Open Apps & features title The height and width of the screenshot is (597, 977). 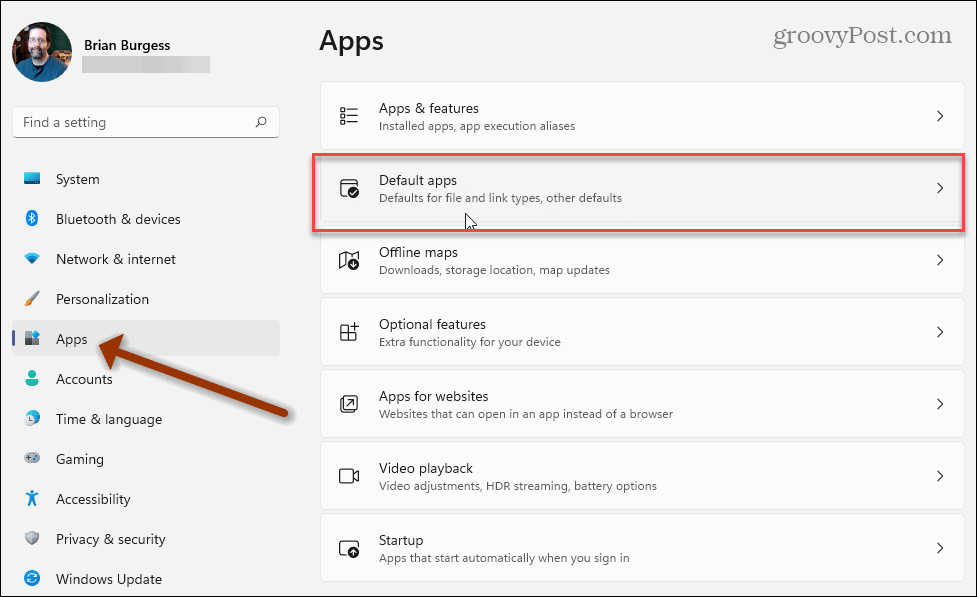pos(429,108)
